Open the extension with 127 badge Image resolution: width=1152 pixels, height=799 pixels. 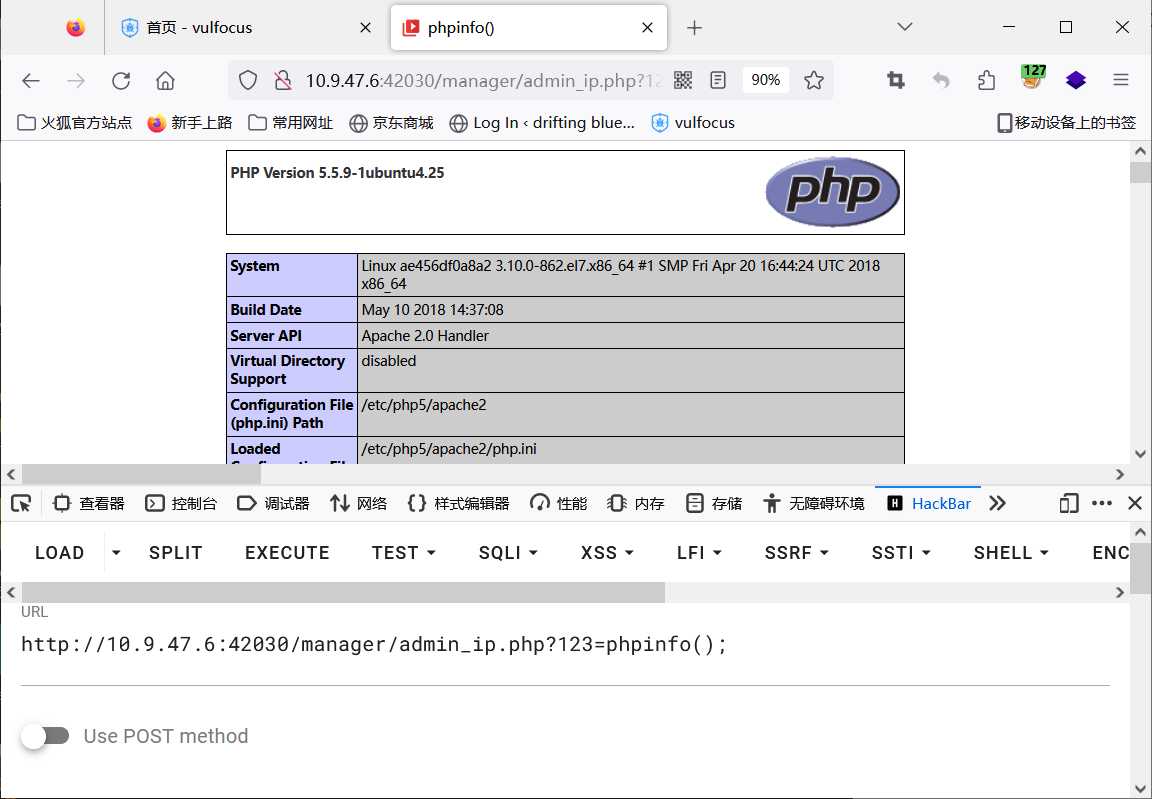pyautogui.click(x=1033, y=77)
